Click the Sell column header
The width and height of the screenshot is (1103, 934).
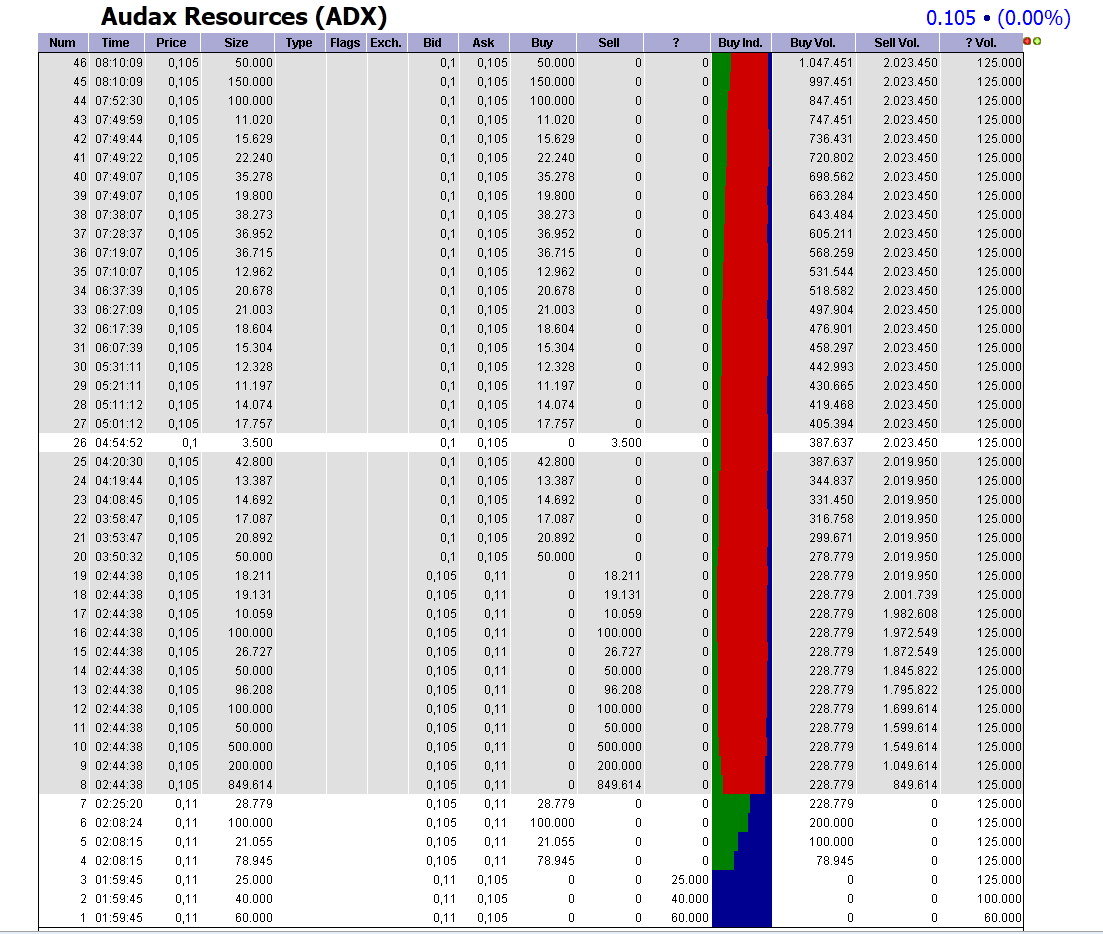[610, 42]
